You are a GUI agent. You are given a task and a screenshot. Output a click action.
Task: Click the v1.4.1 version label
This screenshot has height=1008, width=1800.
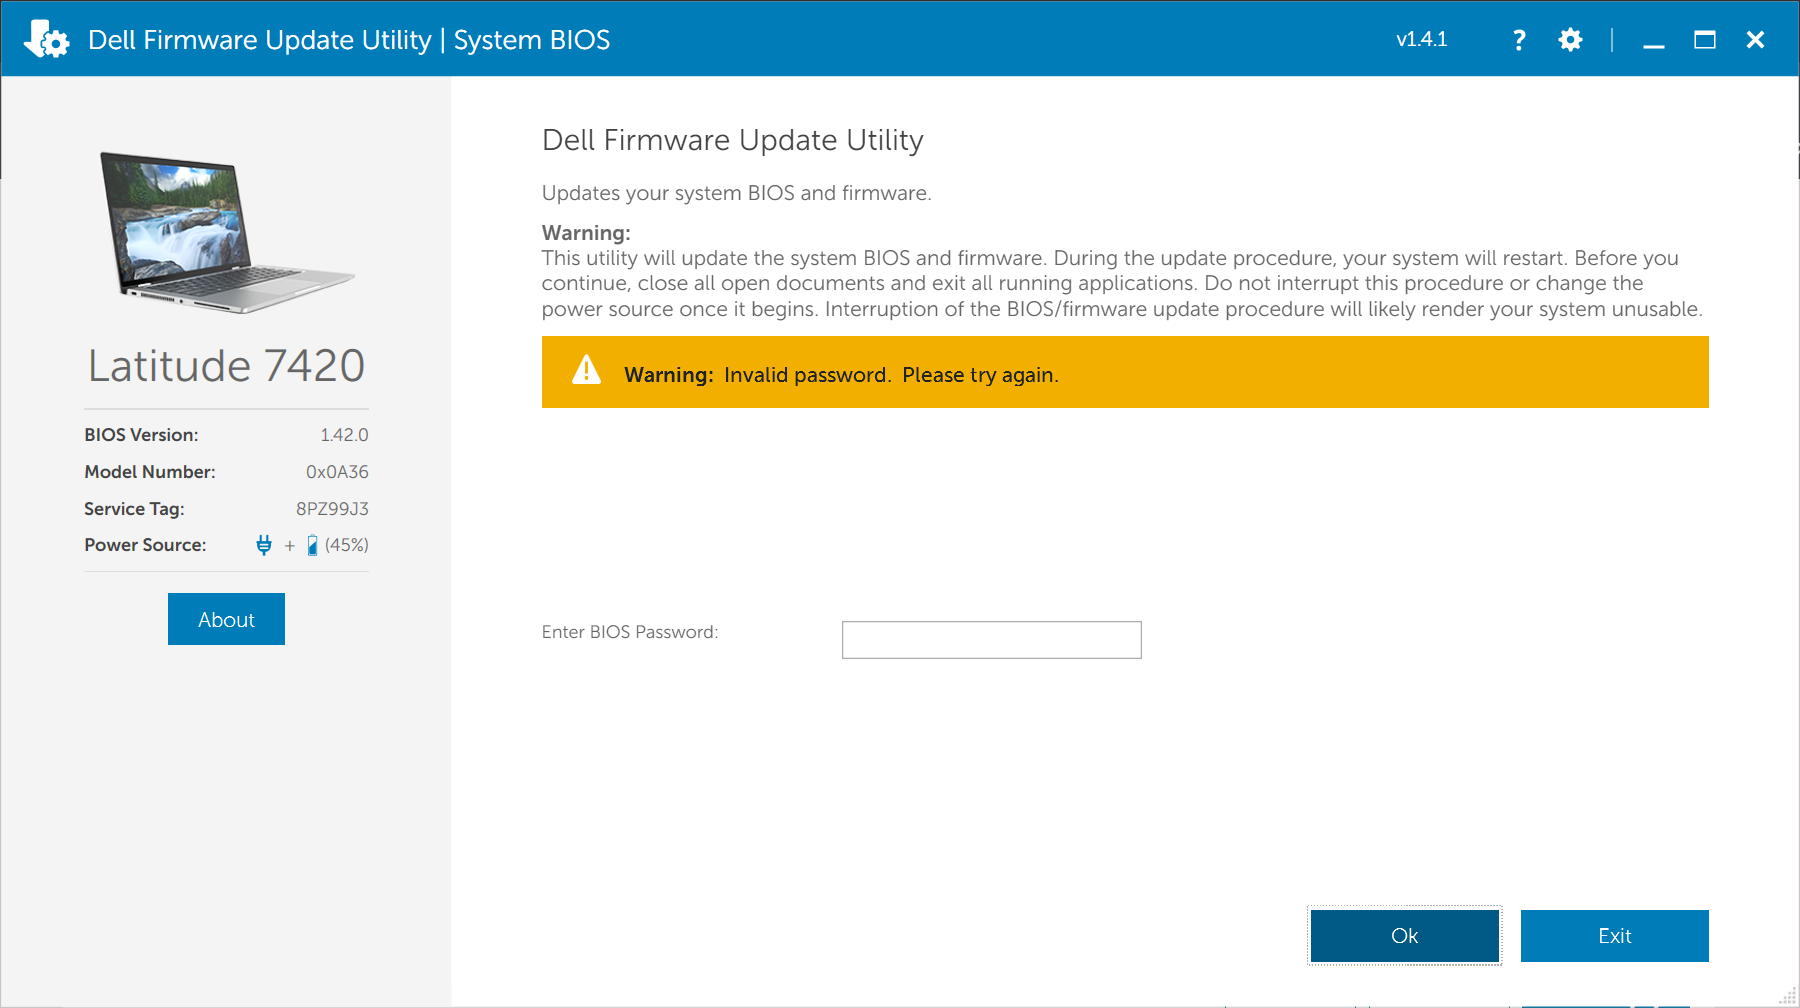(1421, 40)
